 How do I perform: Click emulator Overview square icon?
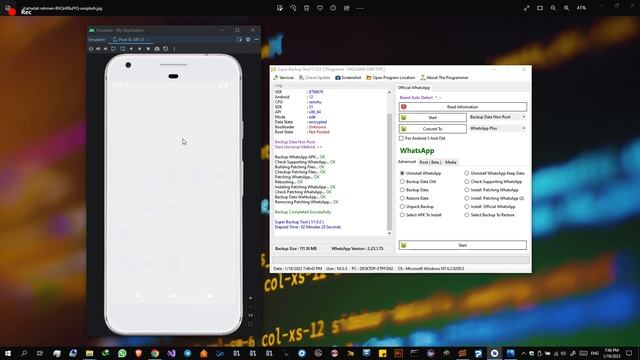click(x=148, y=49)
